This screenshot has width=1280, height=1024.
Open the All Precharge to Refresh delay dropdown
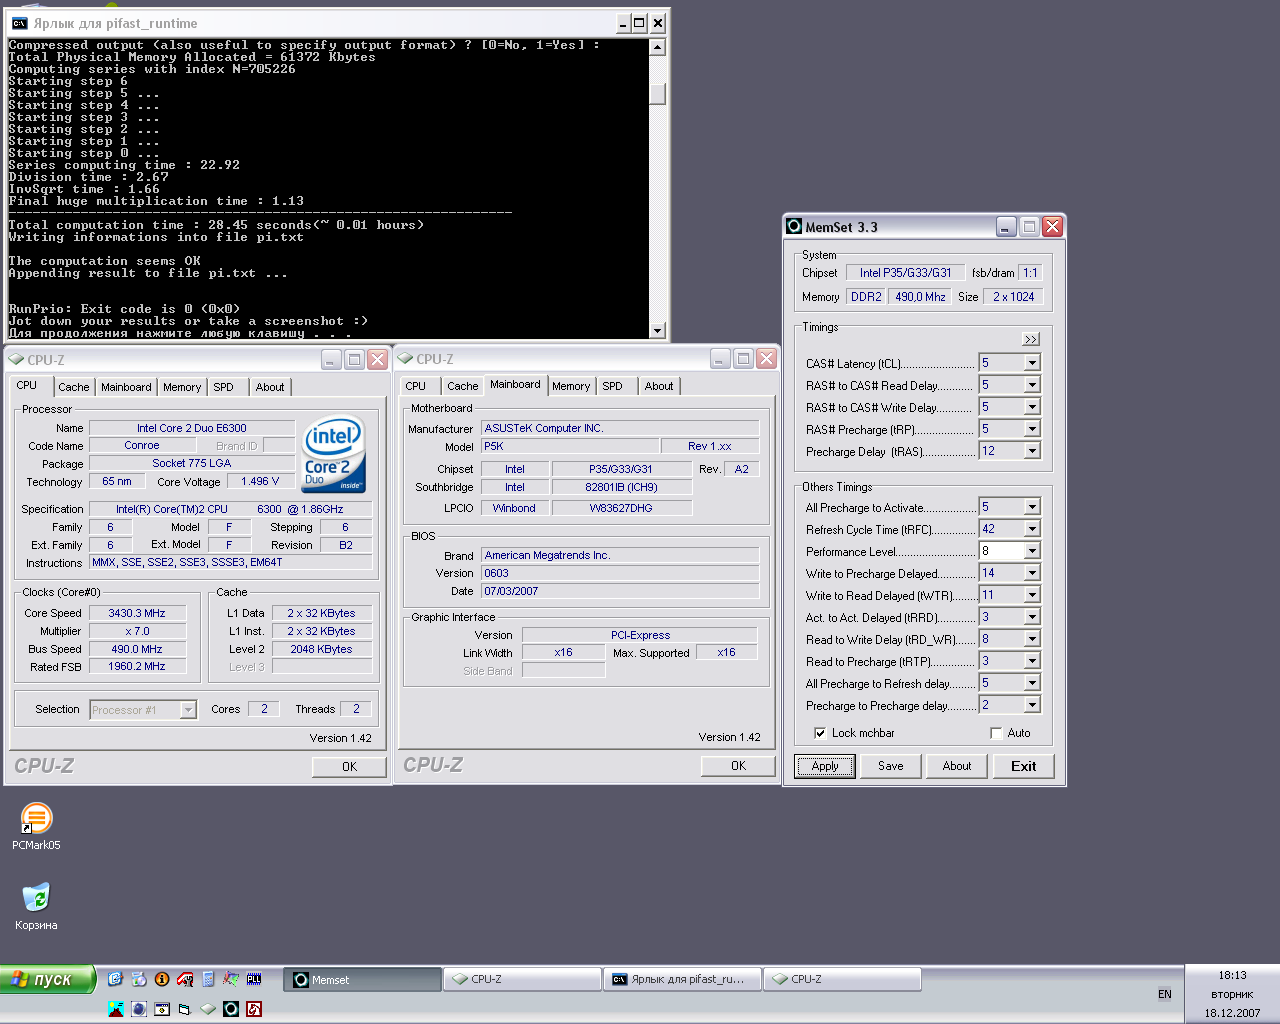[1032, 683]
